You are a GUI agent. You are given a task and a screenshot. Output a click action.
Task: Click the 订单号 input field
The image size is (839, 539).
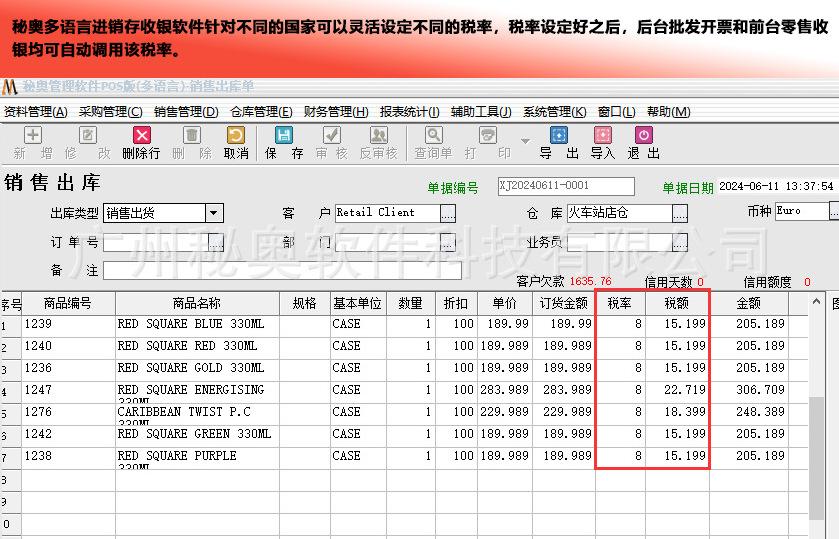click(x=156, y=243)
